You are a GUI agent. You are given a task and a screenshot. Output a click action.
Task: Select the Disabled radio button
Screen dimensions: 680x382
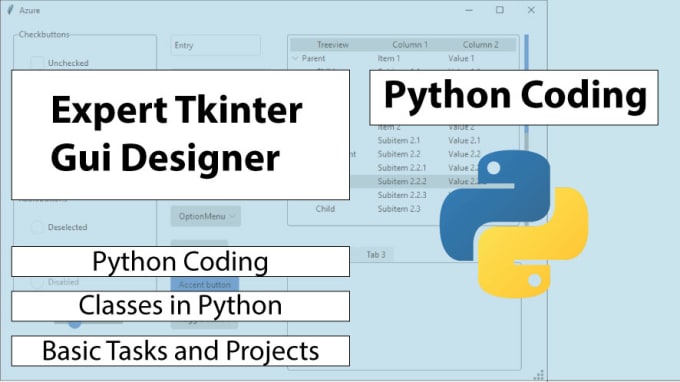pyautogui.click(x=37, y=282)
